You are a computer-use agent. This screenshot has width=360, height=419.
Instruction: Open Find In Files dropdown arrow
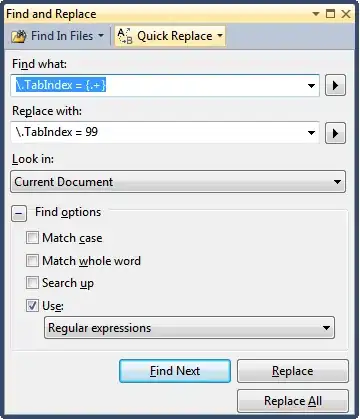pos(101,35)
